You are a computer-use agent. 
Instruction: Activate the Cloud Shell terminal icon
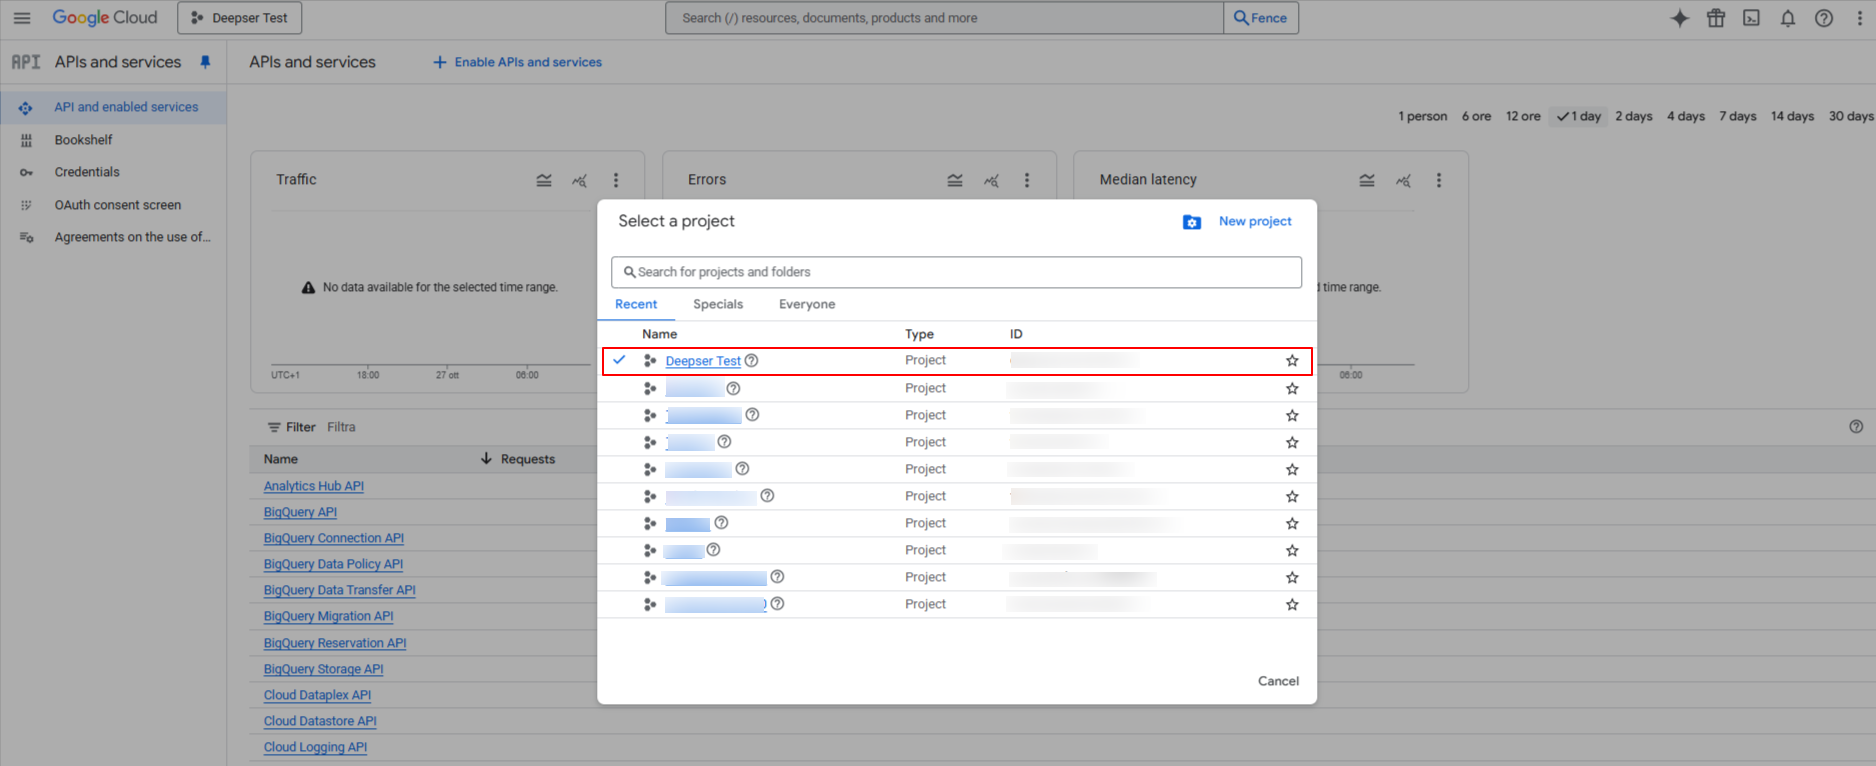click(x=1752, y=18)
